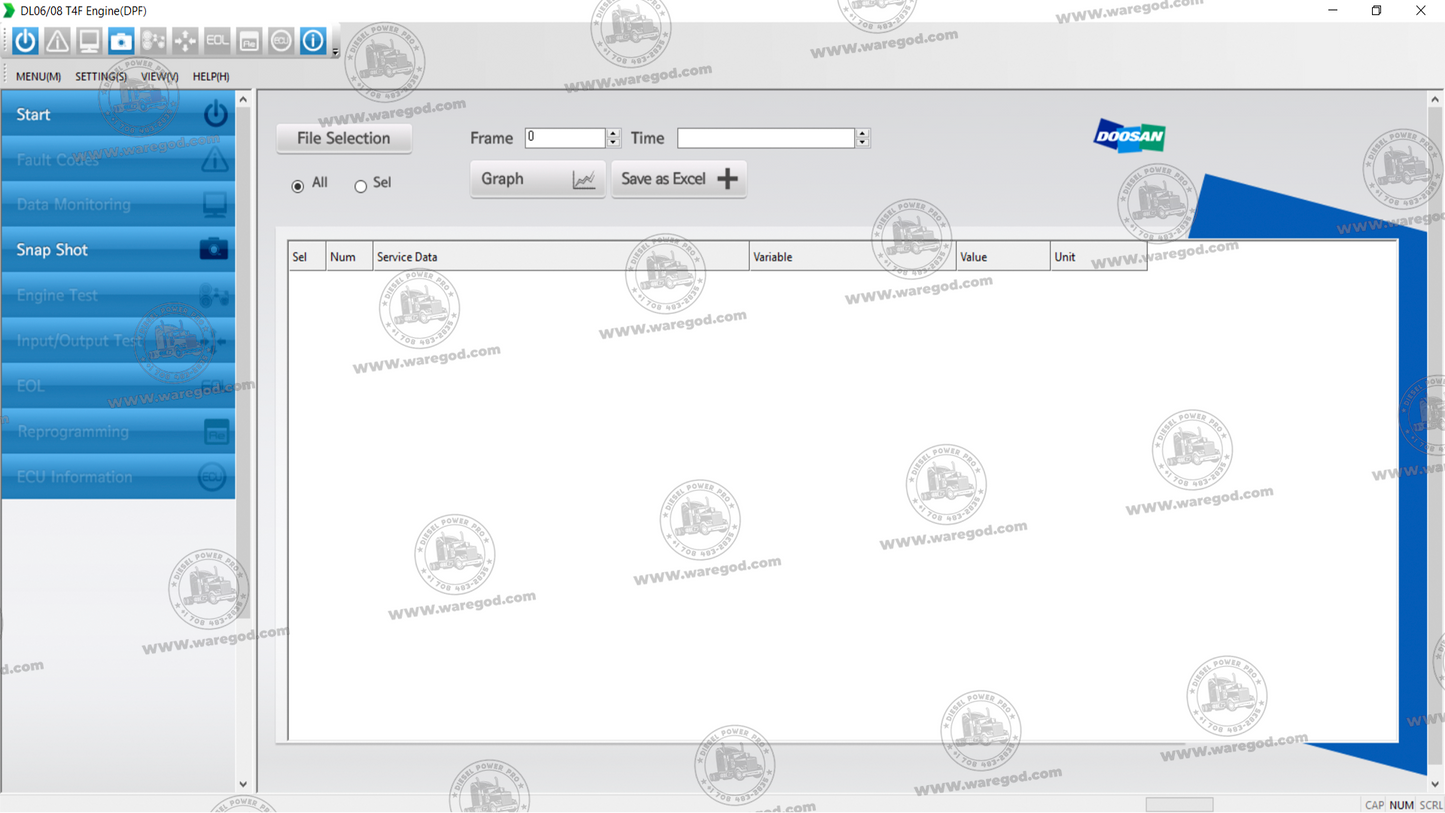Click the fault codes warning triangle toolbar icon
1445x813 pixels.
point(57,41)
